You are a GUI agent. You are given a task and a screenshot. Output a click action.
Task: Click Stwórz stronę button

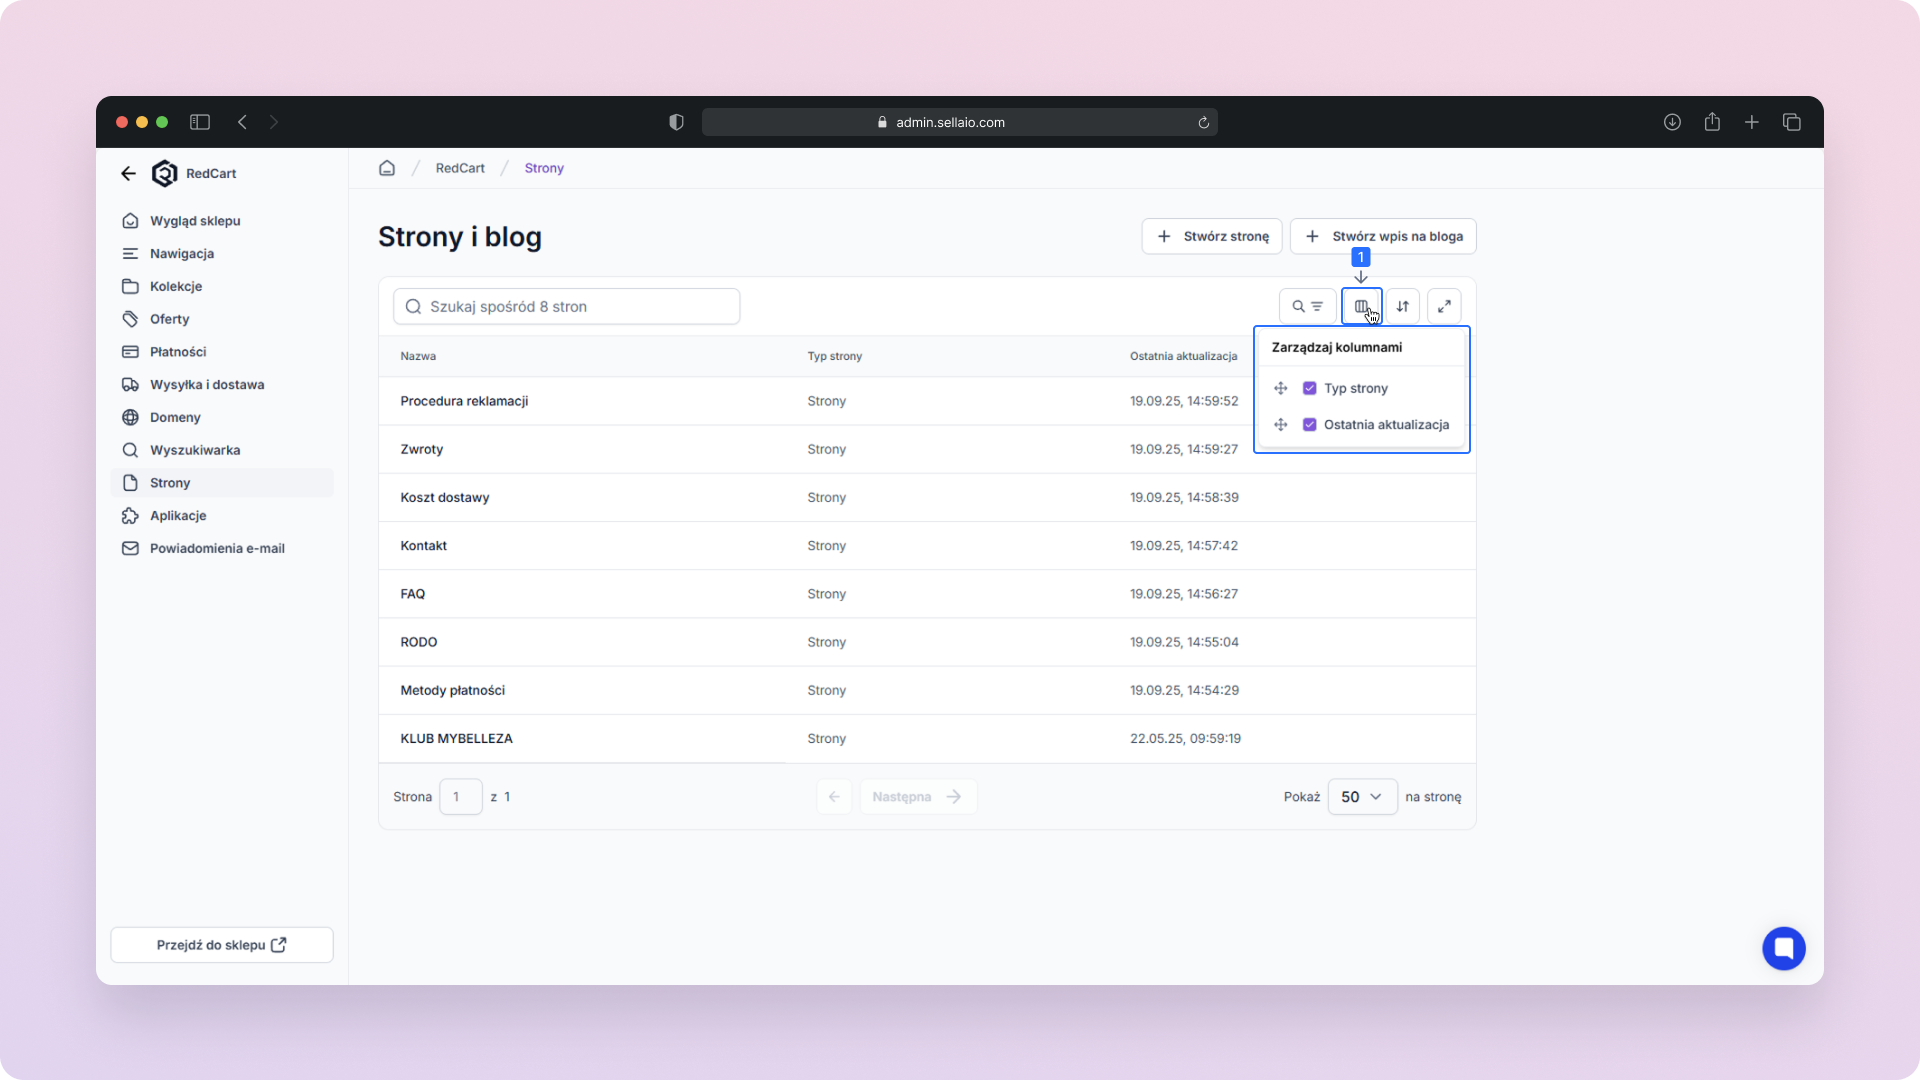1212,236
